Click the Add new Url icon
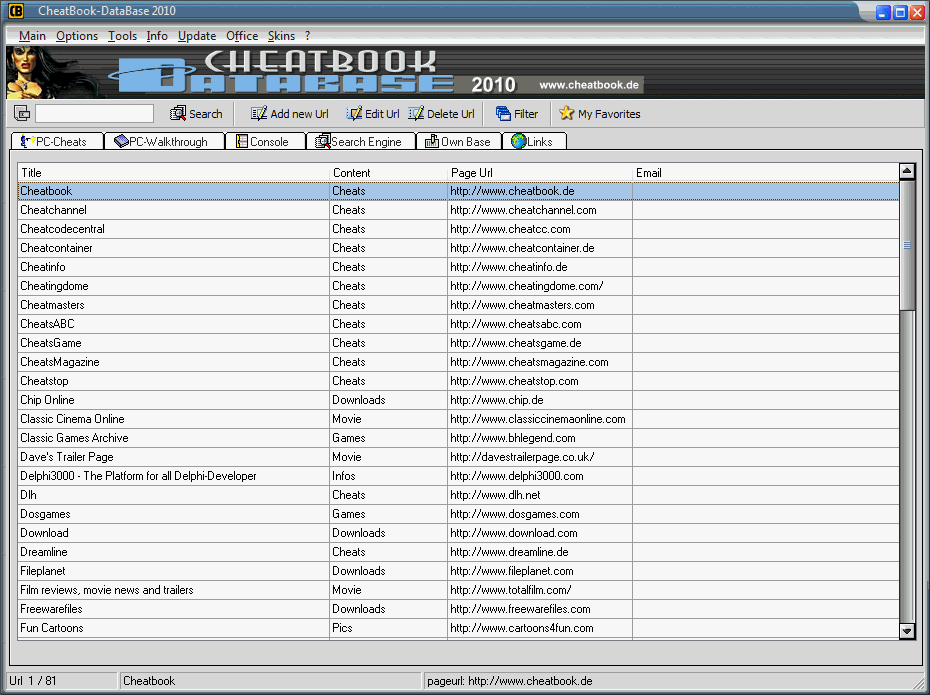This screenshot has height=695, width=930. pyautogui.click(x=259, y=114)
